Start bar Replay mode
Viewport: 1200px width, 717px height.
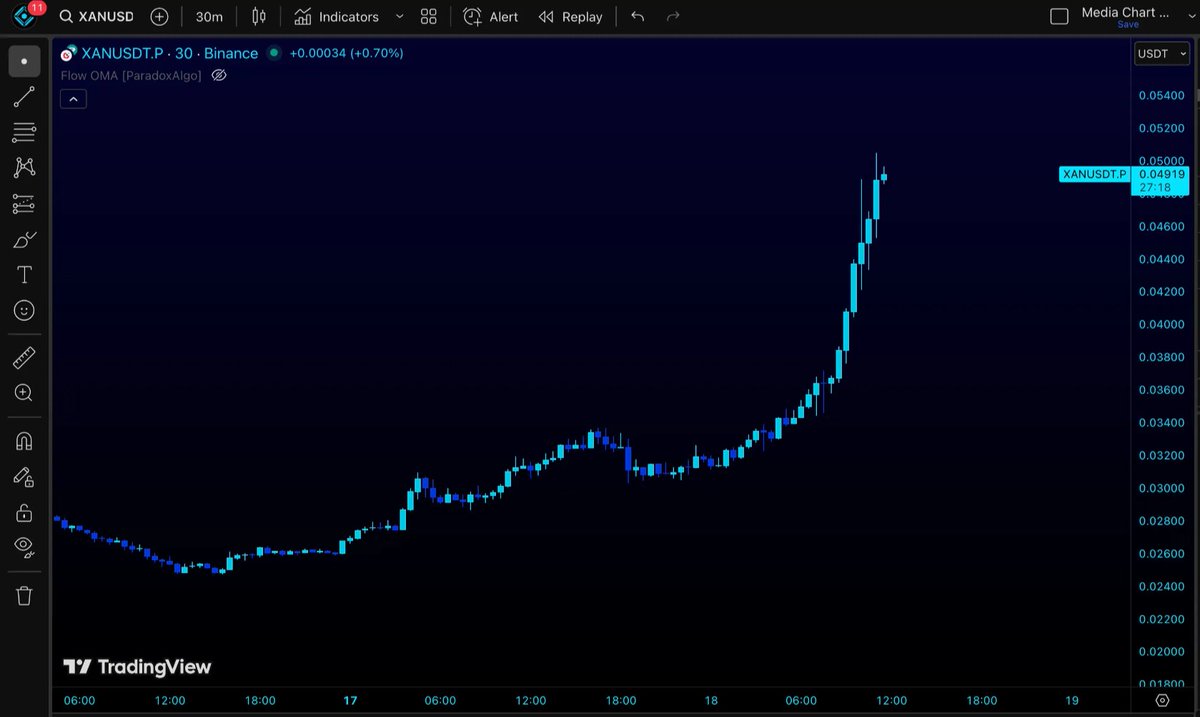(570, 16)
